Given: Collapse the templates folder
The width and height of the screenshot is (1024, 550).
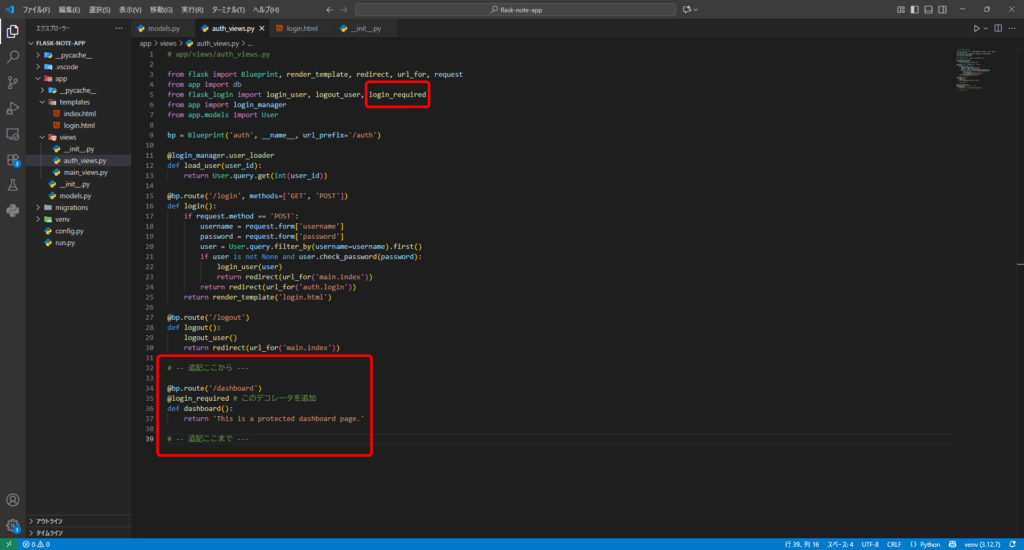Looking at the screenshot, I should point(73,102).
